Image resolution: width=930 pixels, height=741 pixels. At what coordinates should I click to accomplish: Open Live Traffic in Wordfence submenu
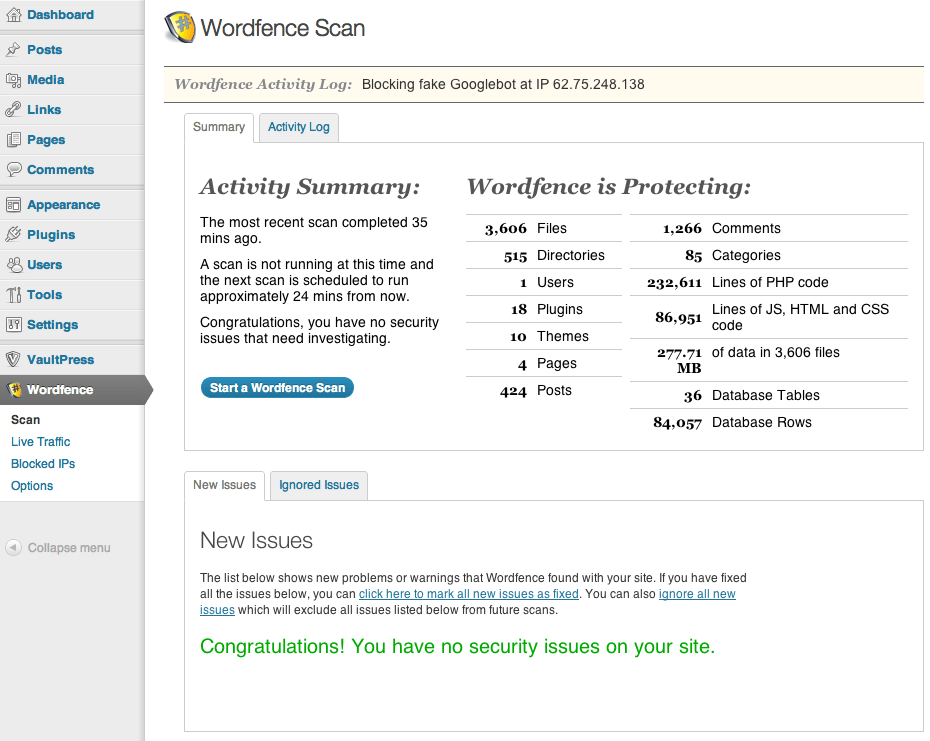coord(40,442)
